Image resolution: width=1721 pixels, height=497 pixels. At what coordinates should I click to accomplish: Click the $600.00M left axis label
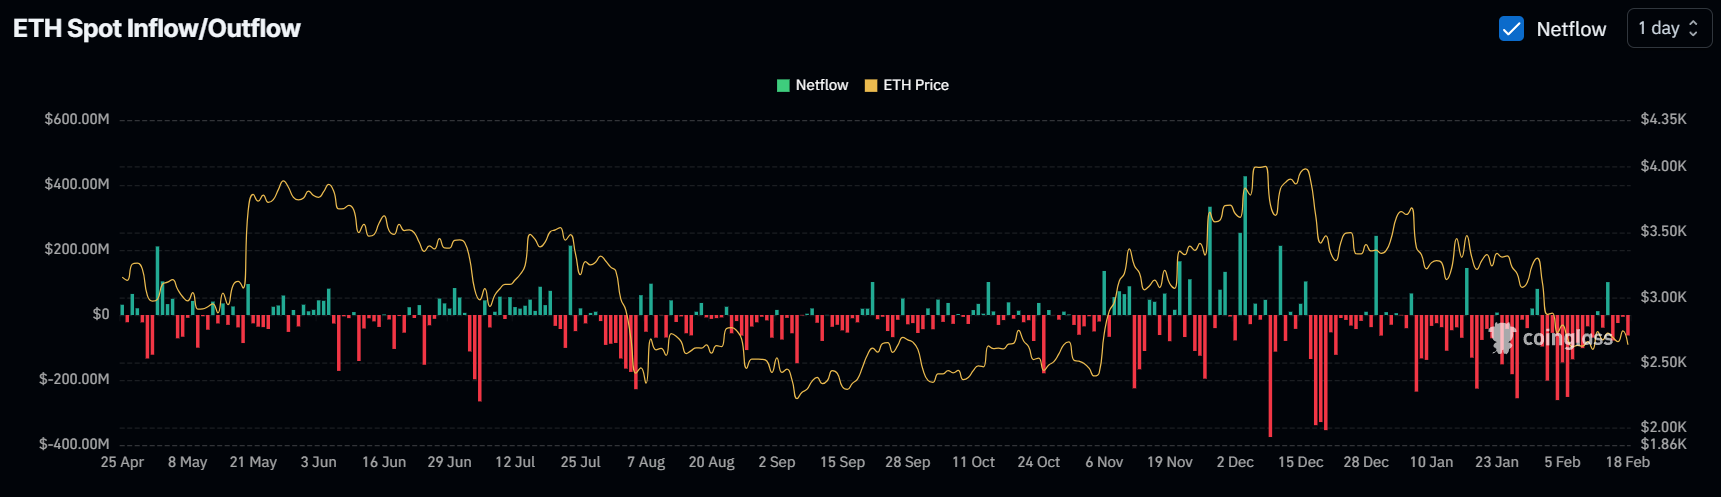click(x=77, y=119)
